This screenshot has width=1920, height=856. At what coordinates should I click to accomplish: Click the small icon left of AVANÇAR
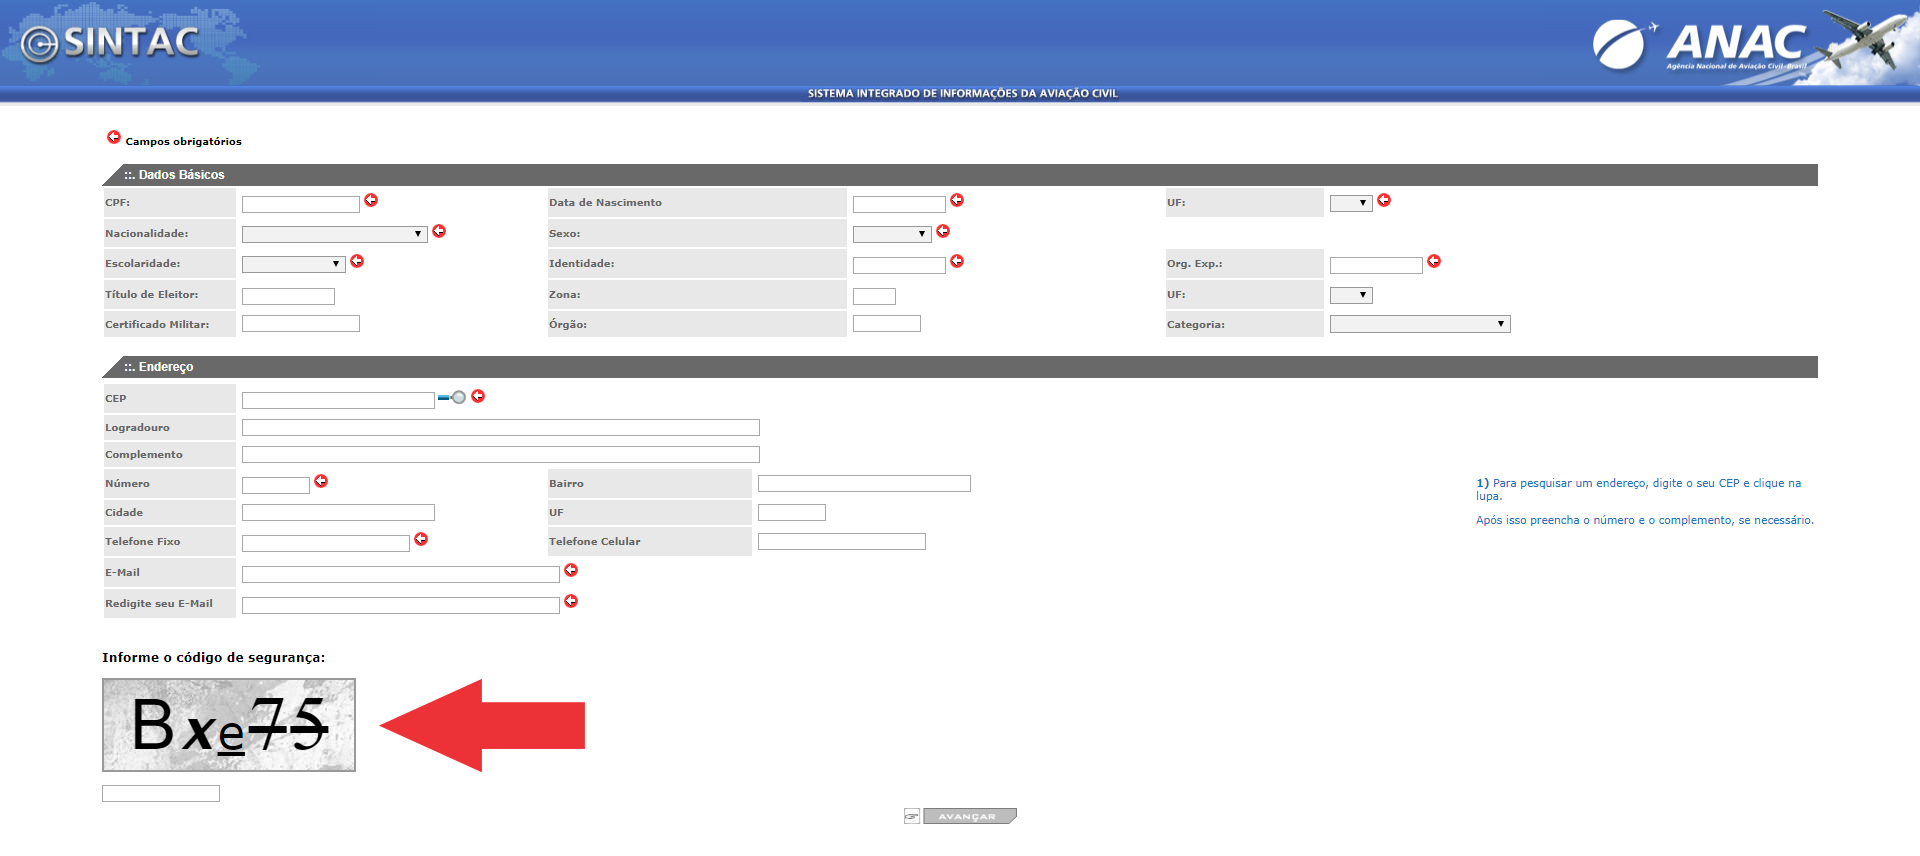coord(911,817)
